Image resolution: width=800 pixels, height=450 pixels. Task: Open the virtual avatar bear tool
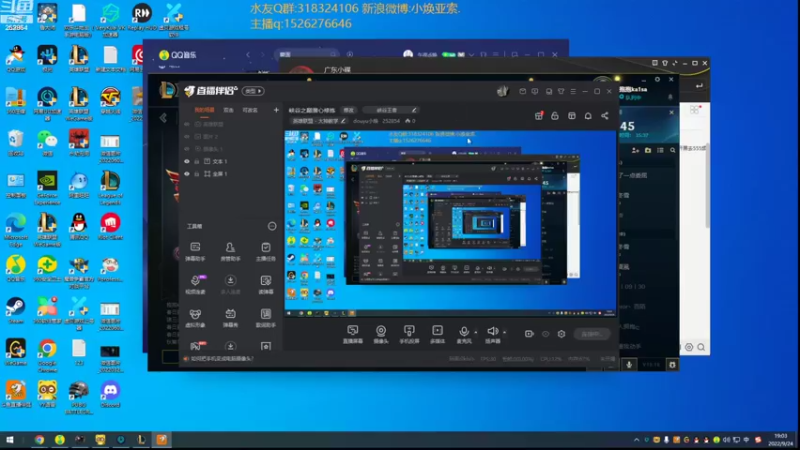(x=195, y=318)
